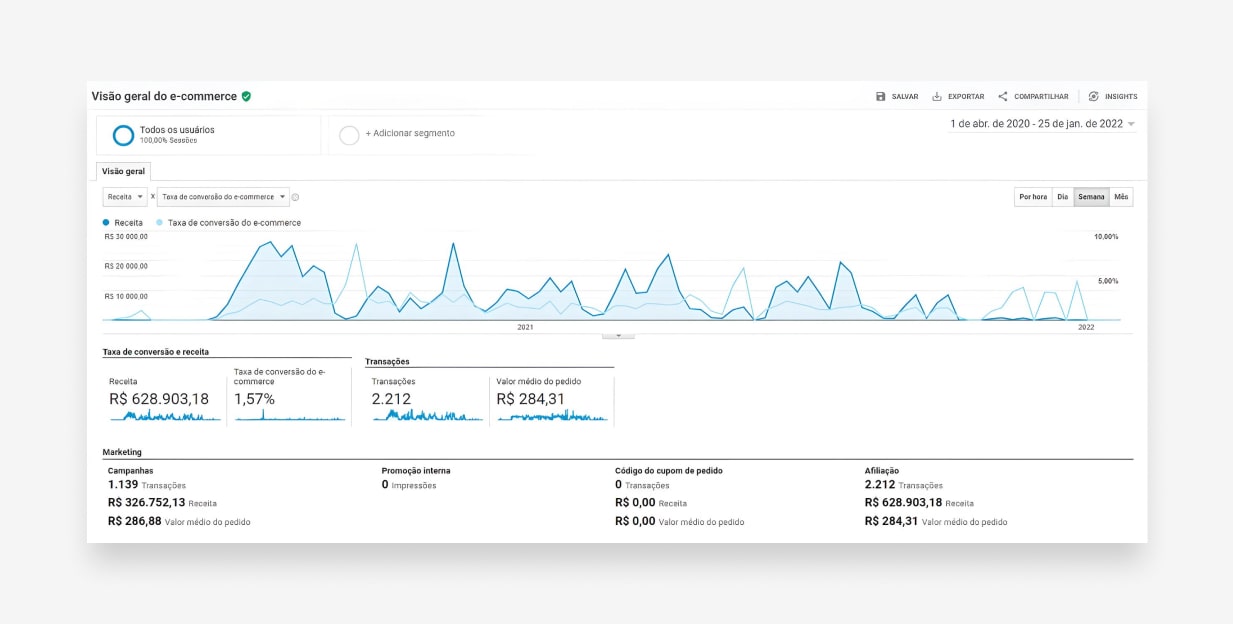Image resolution: width=1233 pixels, height=624 pixels.
Task: Click the 2022 label on the chart timeline
Action: tap(1086, 327)
